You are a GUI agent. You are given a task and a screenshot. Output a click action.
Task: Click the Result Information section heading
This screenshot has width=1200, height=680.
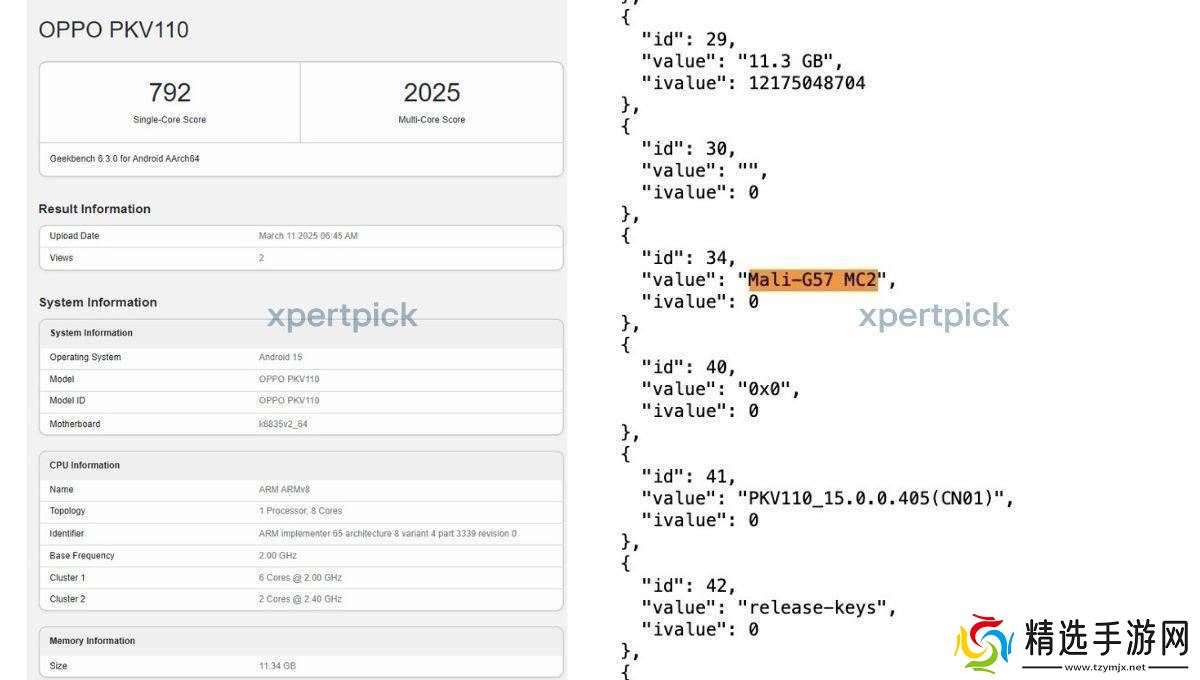[94, 209]
